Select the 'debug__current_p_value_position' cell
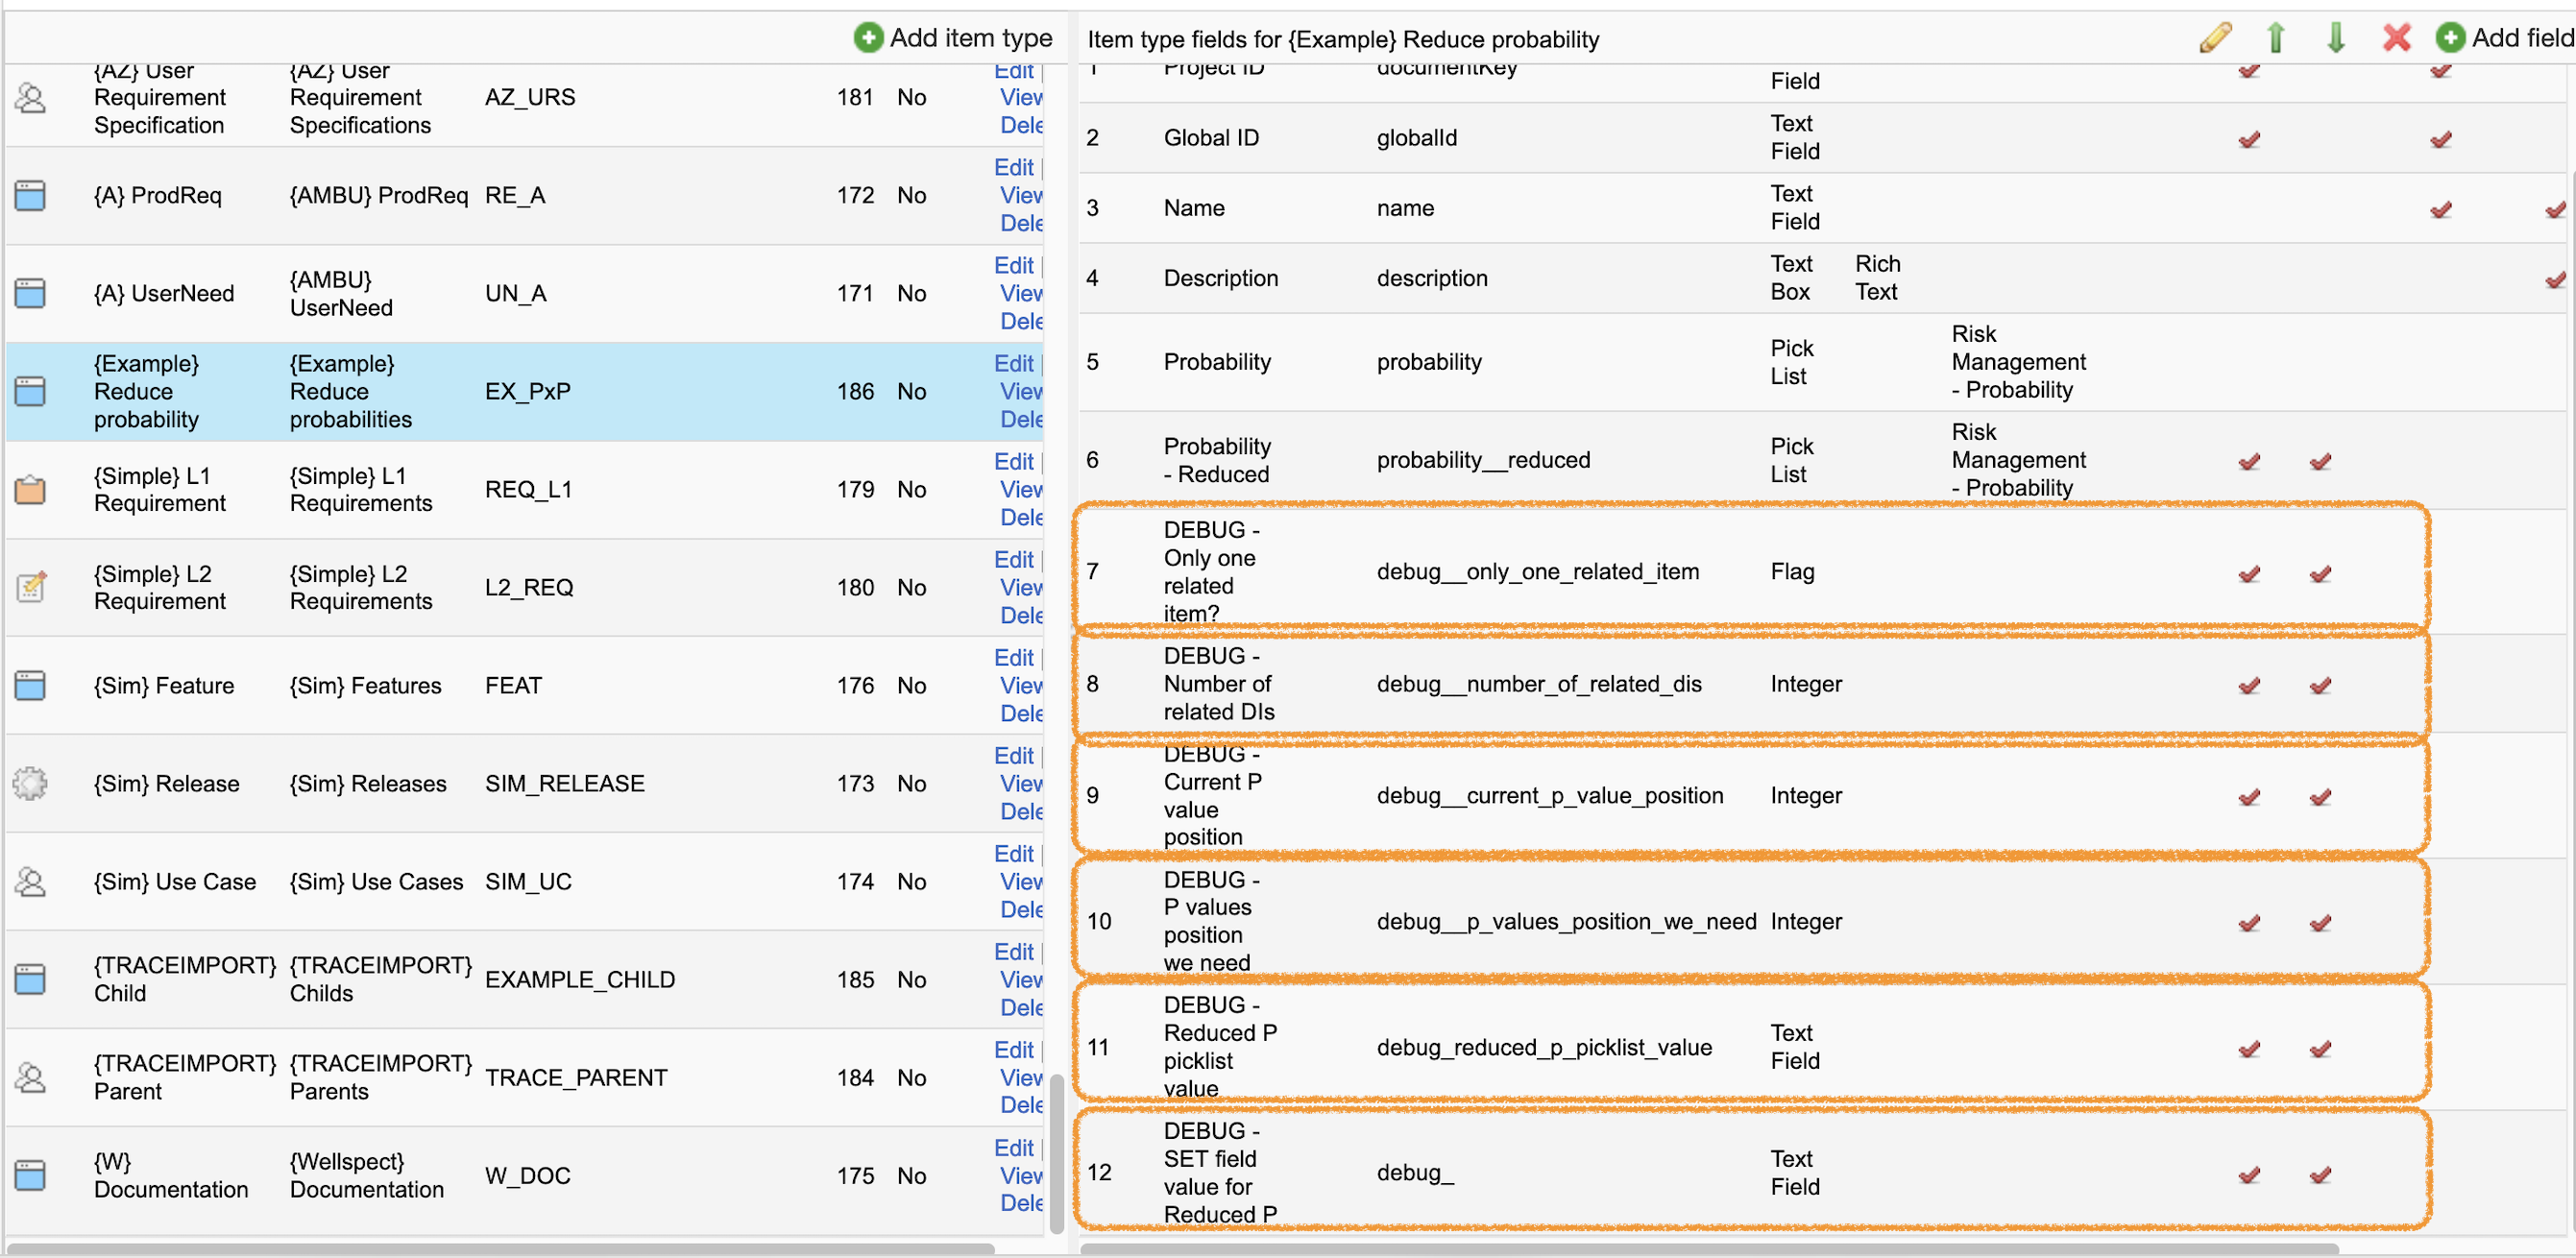This screenshot has height=1258, width=2576. [x=1550, y=796]
